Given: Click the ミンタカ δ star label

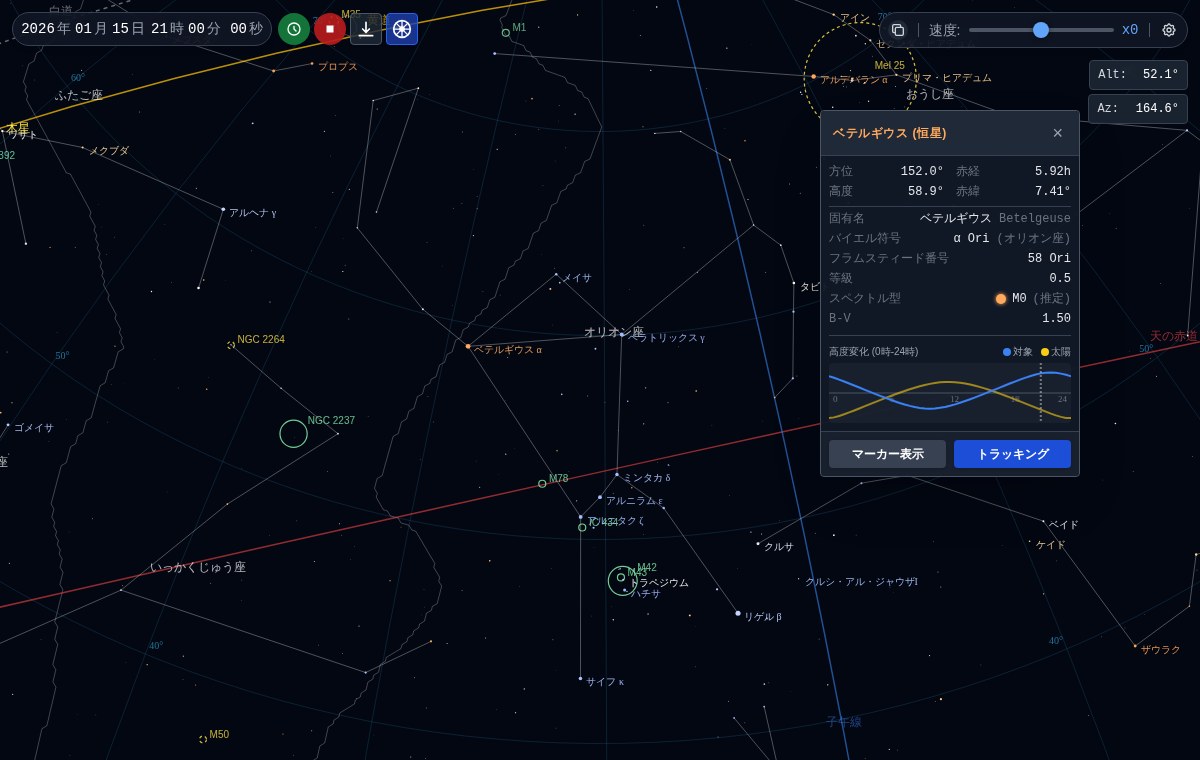Looking at the screenshot, I should pyautogui.click(x=647, y=478).
